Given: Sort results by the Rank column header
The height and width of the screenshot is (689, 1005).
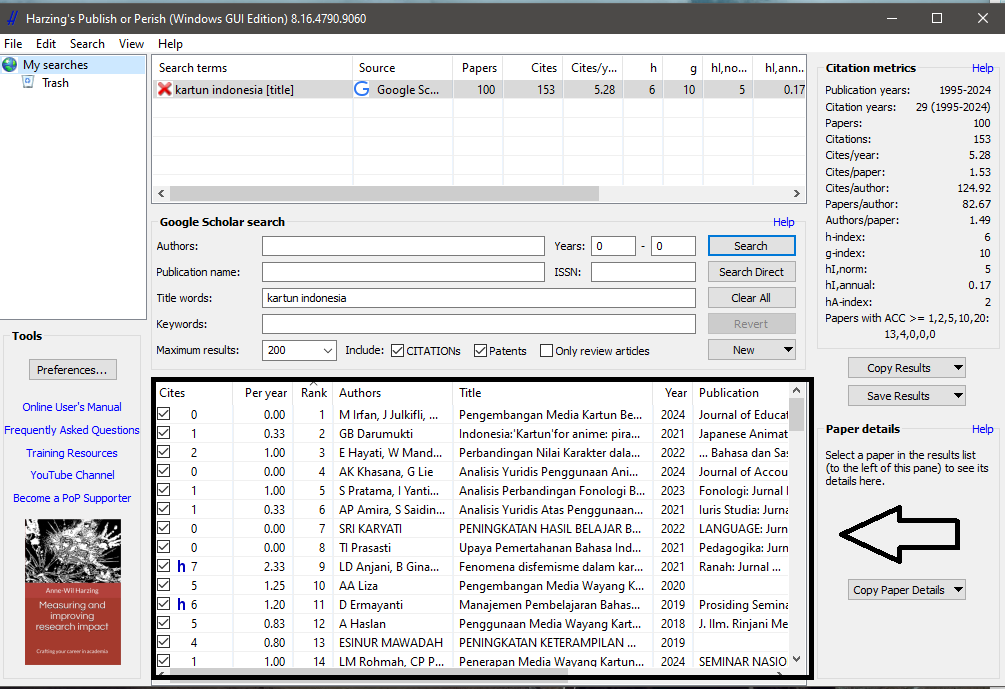Looking at the screenshot, I should pos(313,393).
